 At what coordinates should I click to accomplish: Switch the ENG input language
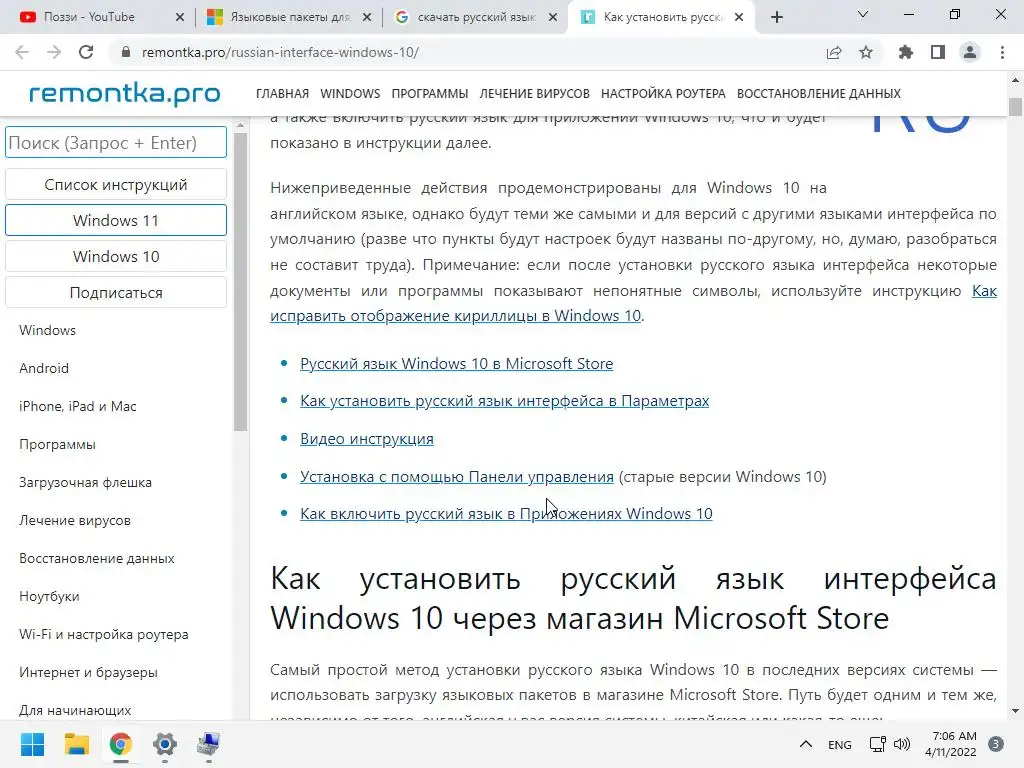(839, 744)
